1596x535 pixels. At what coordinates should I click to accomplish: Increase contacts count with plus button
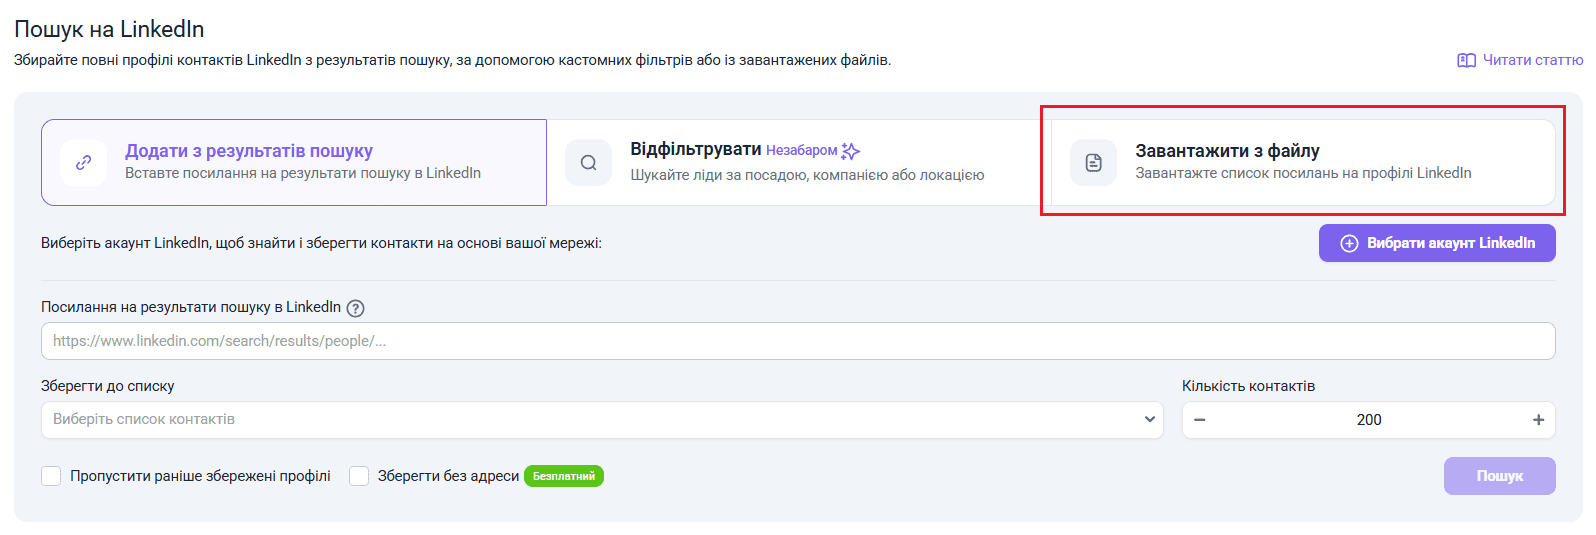pos(1538,420)
